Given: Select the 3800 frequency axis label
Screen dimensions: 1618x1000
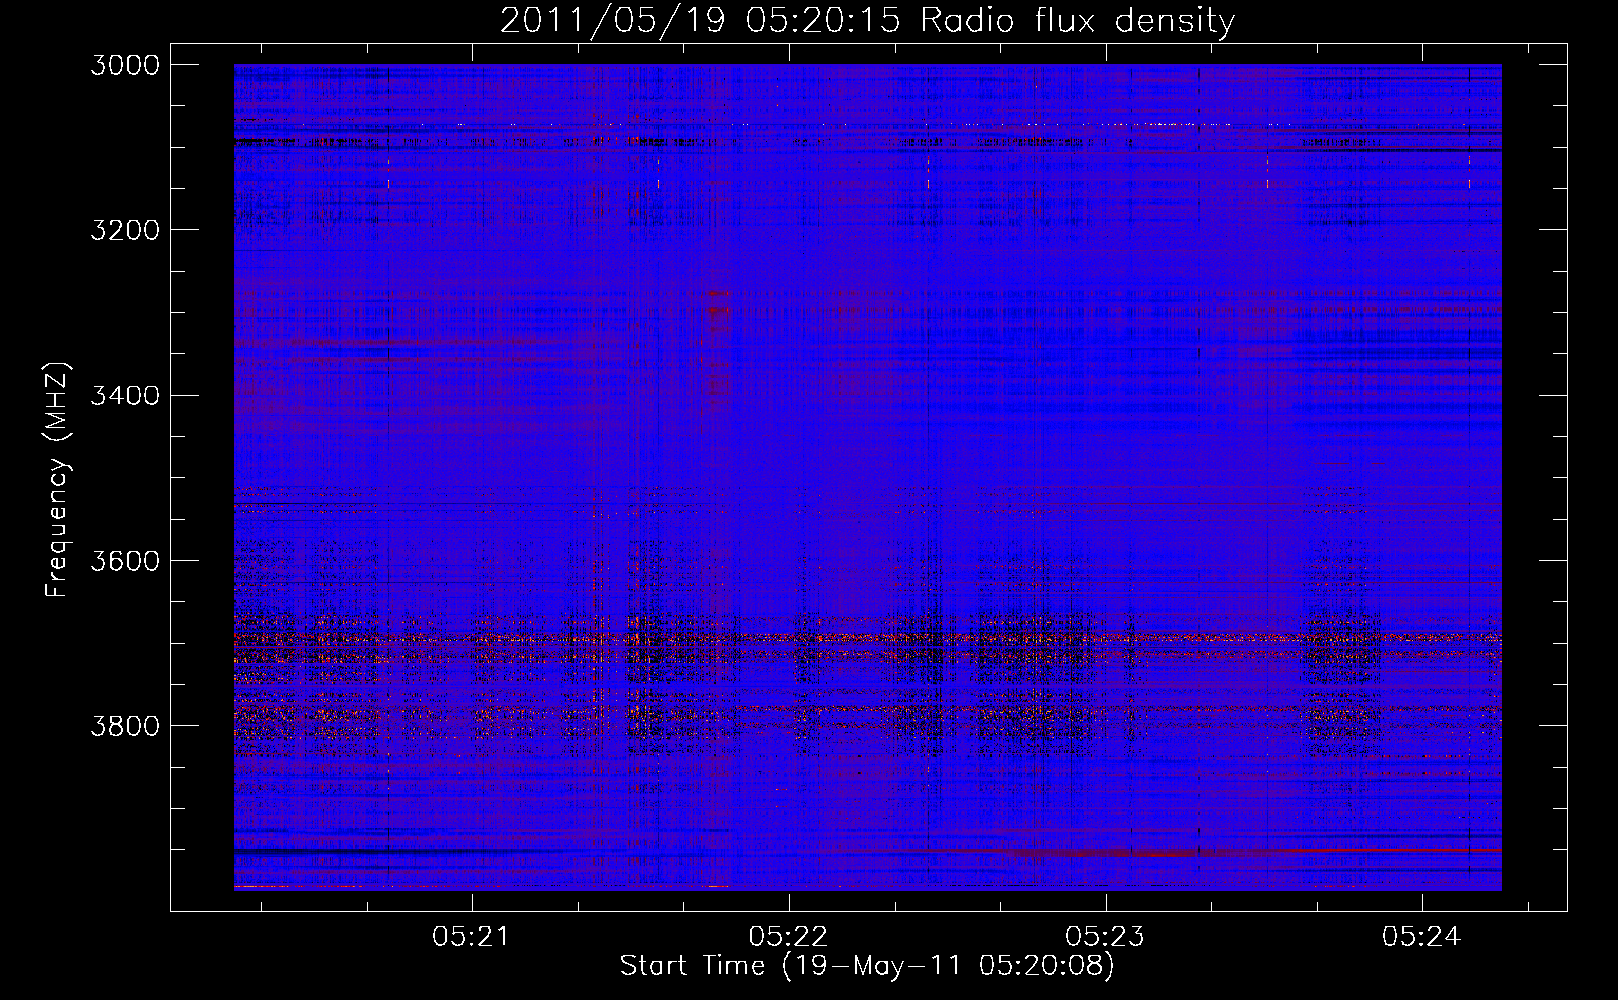Looking at the screenshot, I should 125,725.
